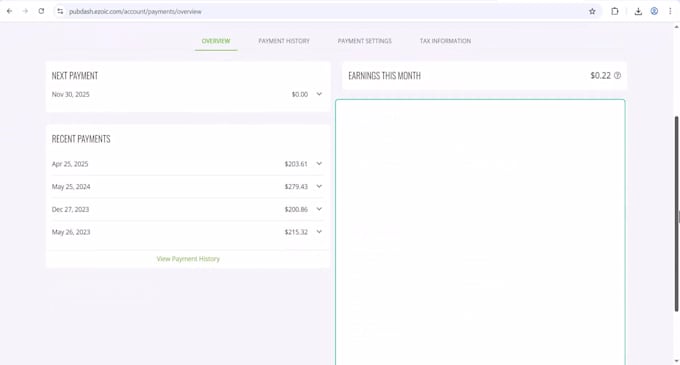Viewport: 680px width, 365px height.
Task: Open the Payment Settings tab
Action: (365, 41)
